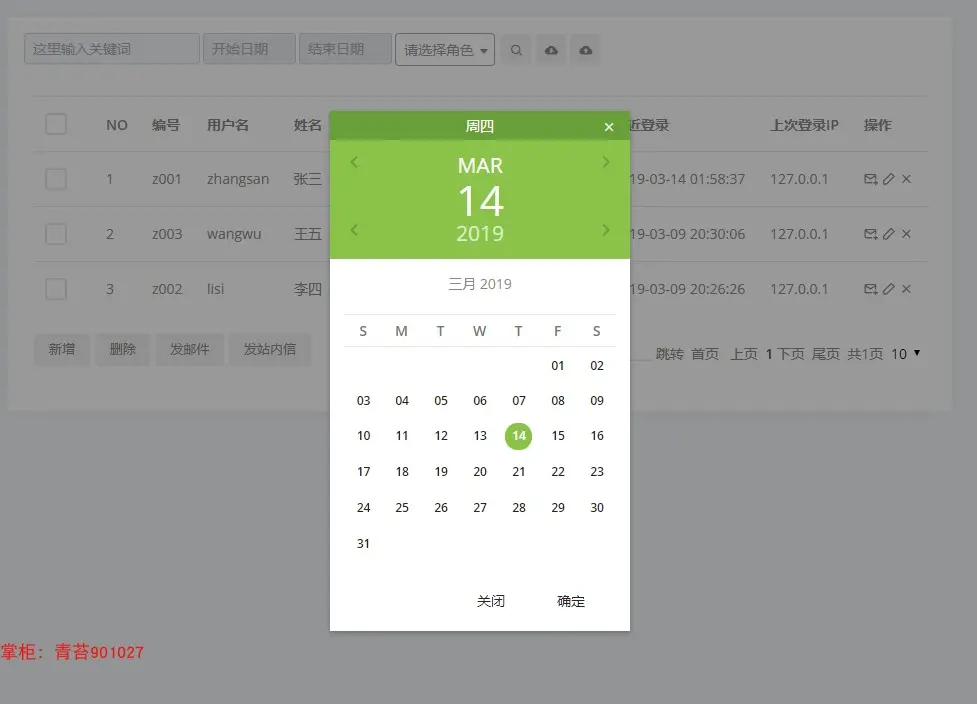The width and height of the screenshot is (977, 704).
Task: Click the 新增 button
Action: tap(62, 350)
